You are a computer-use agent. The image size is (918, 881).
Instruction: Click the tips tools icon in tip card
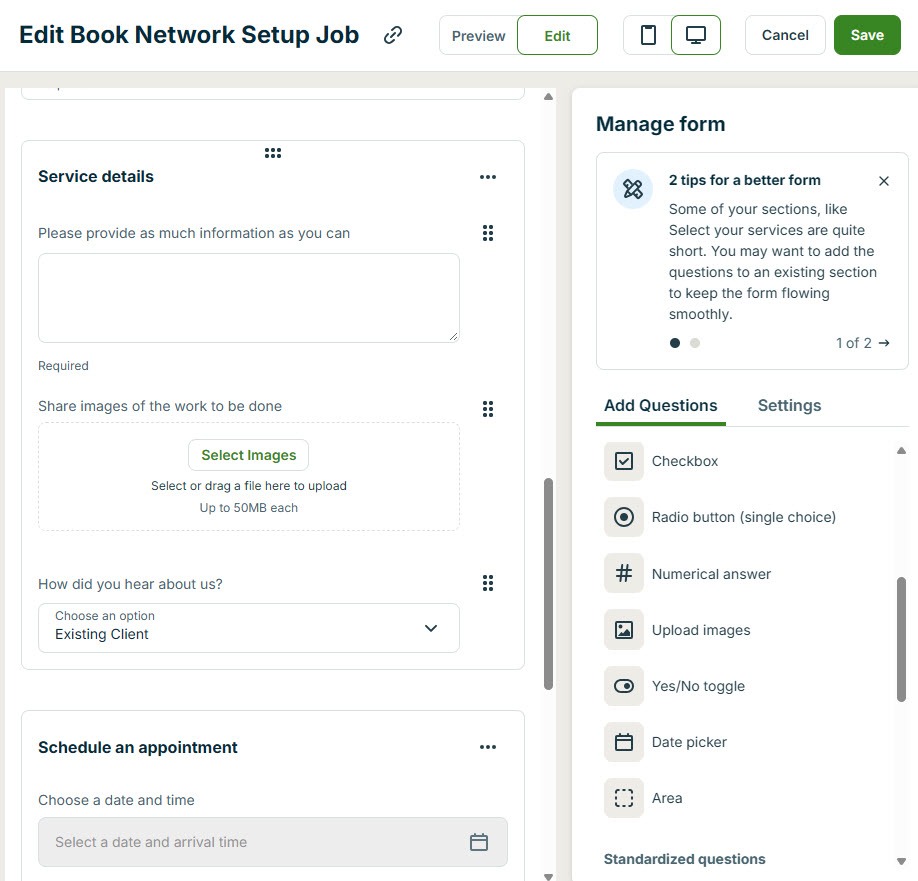(633, 189)
